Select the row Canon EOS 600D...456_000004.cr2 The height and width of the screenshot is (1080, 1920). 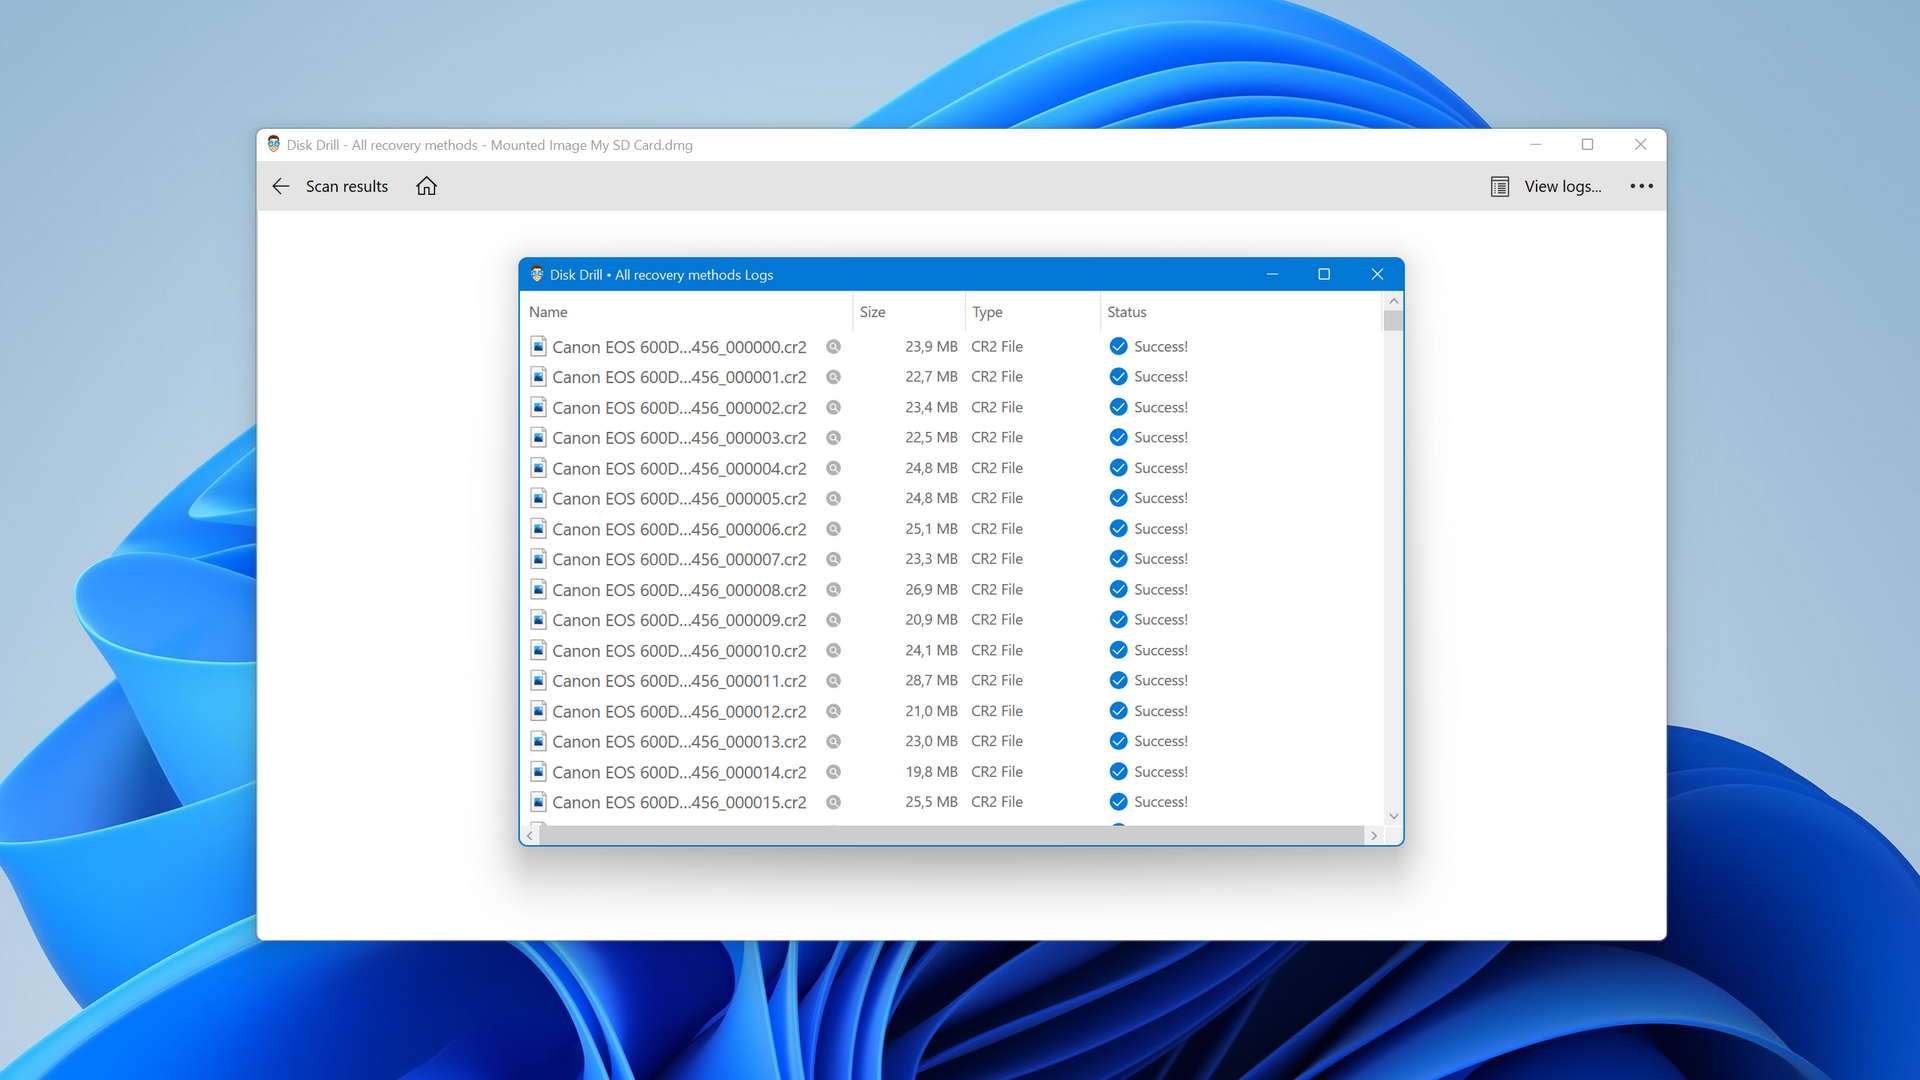[951, 468]
